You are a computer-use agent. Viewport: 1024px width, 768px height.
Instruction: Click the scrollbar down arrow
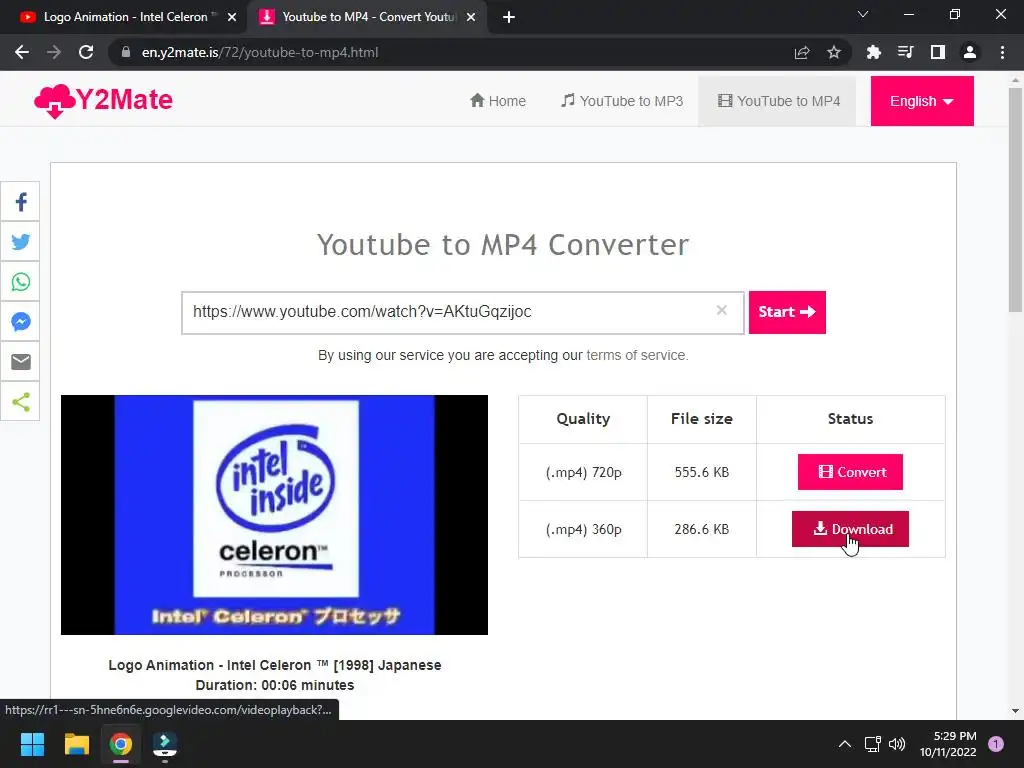coord(1015,711)
